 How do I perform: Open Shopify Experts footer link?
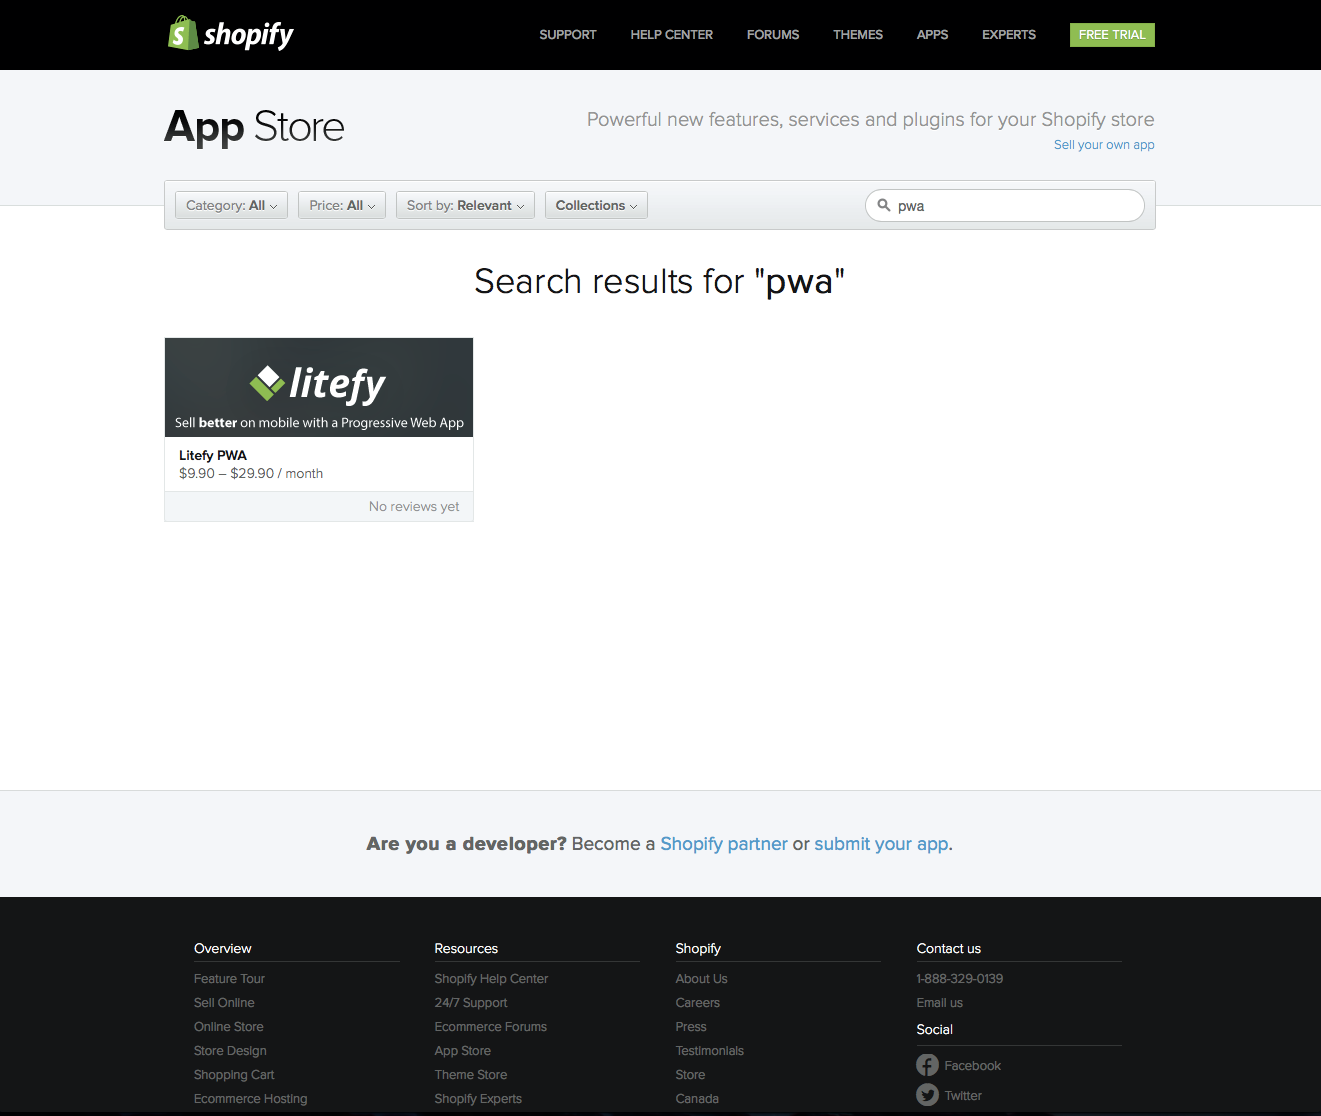point(478,1099)
